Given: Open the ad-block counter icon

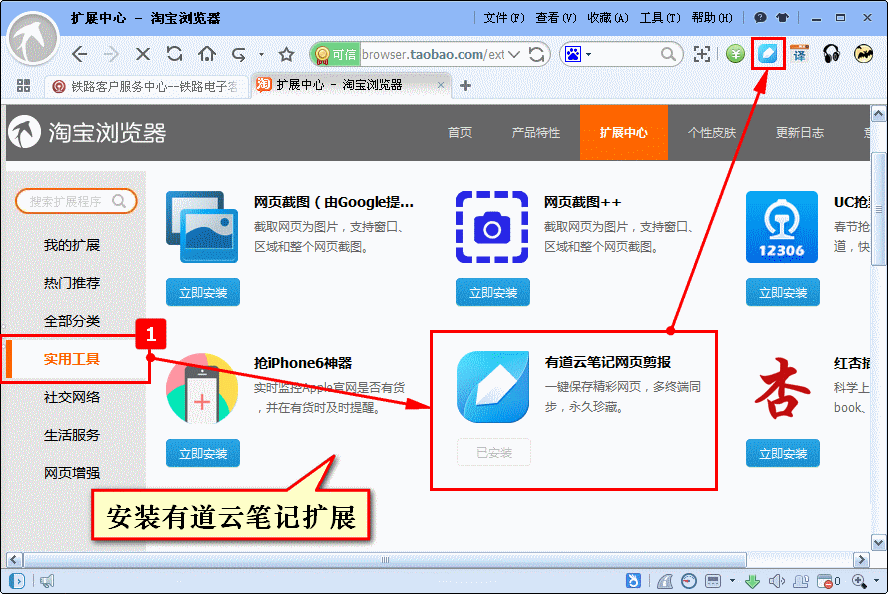Looking at the screenshot, I should [829, 581].
